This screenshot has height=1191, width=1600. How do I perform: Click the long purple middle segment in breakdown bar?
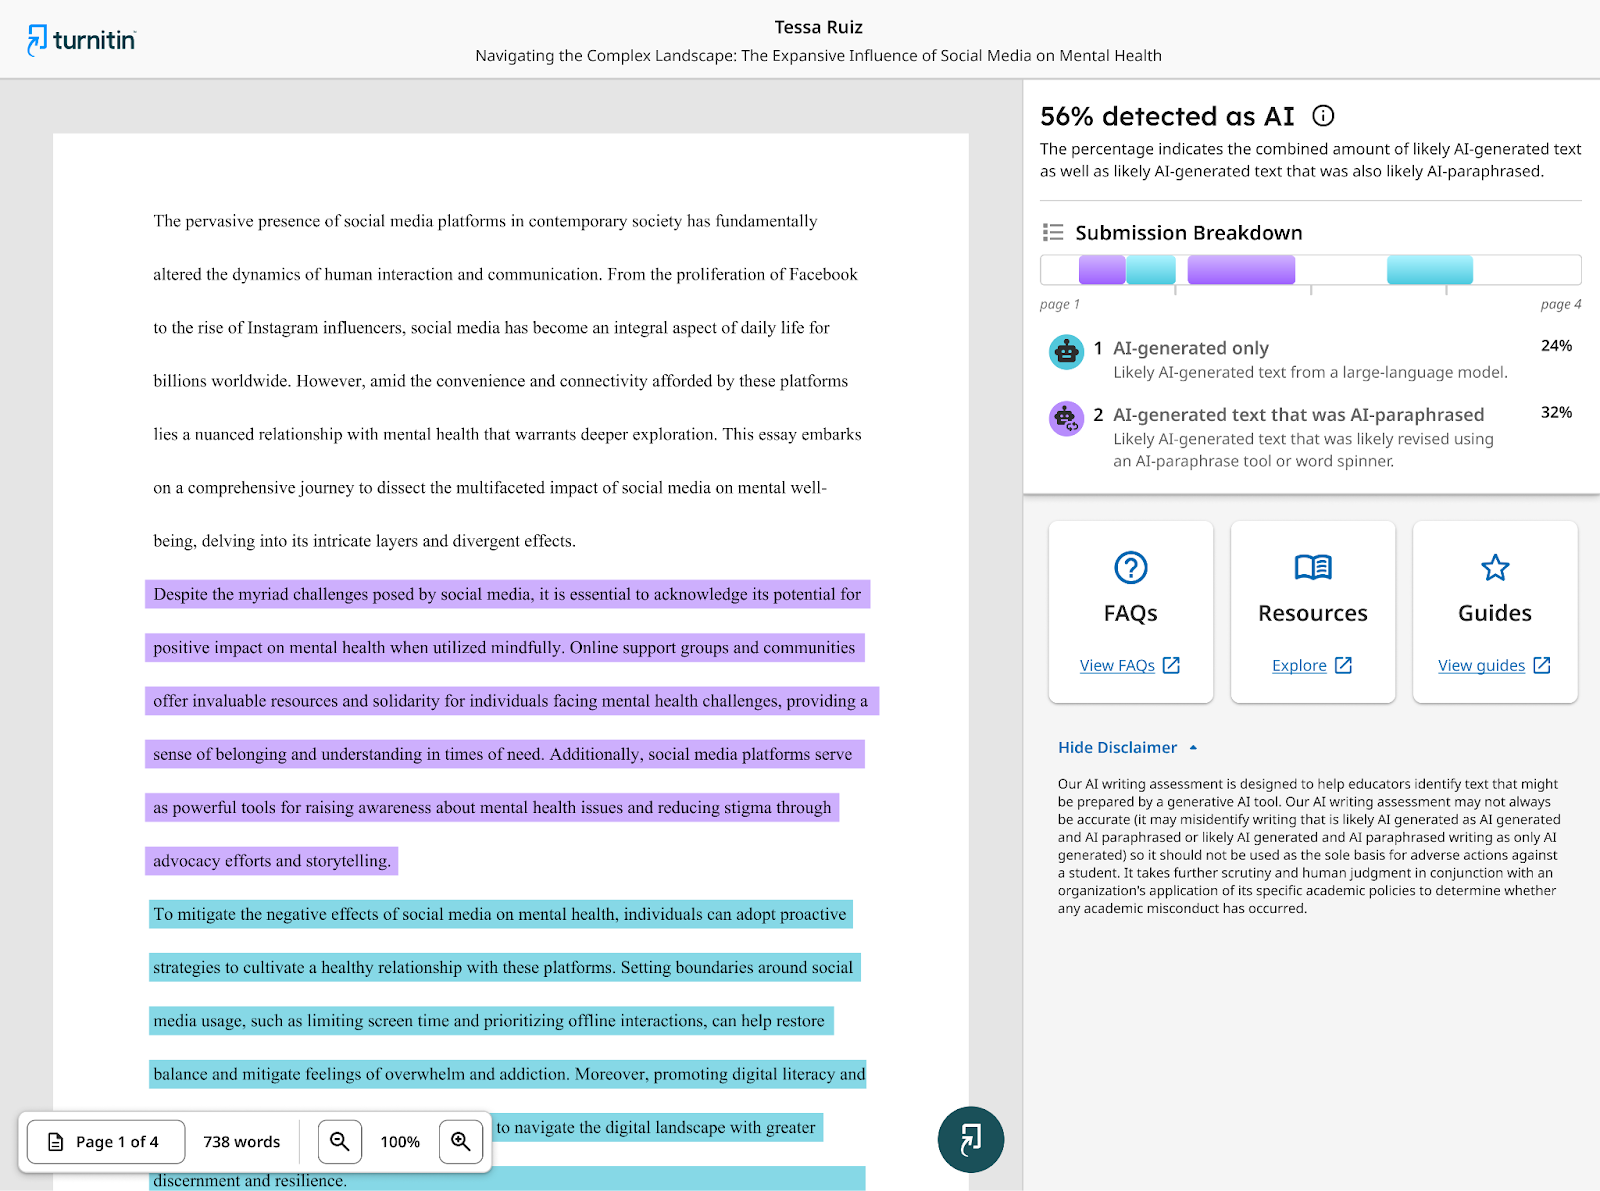pos(1240,270)
